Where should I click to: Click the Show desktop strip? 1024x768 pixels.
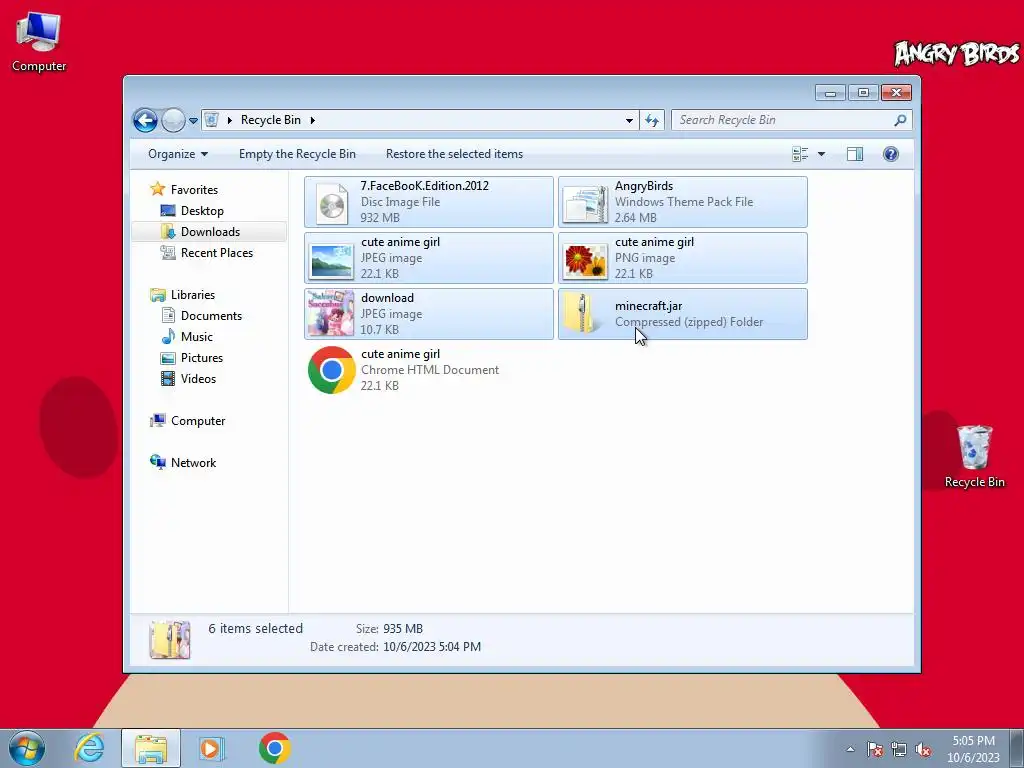[1017, 748]
